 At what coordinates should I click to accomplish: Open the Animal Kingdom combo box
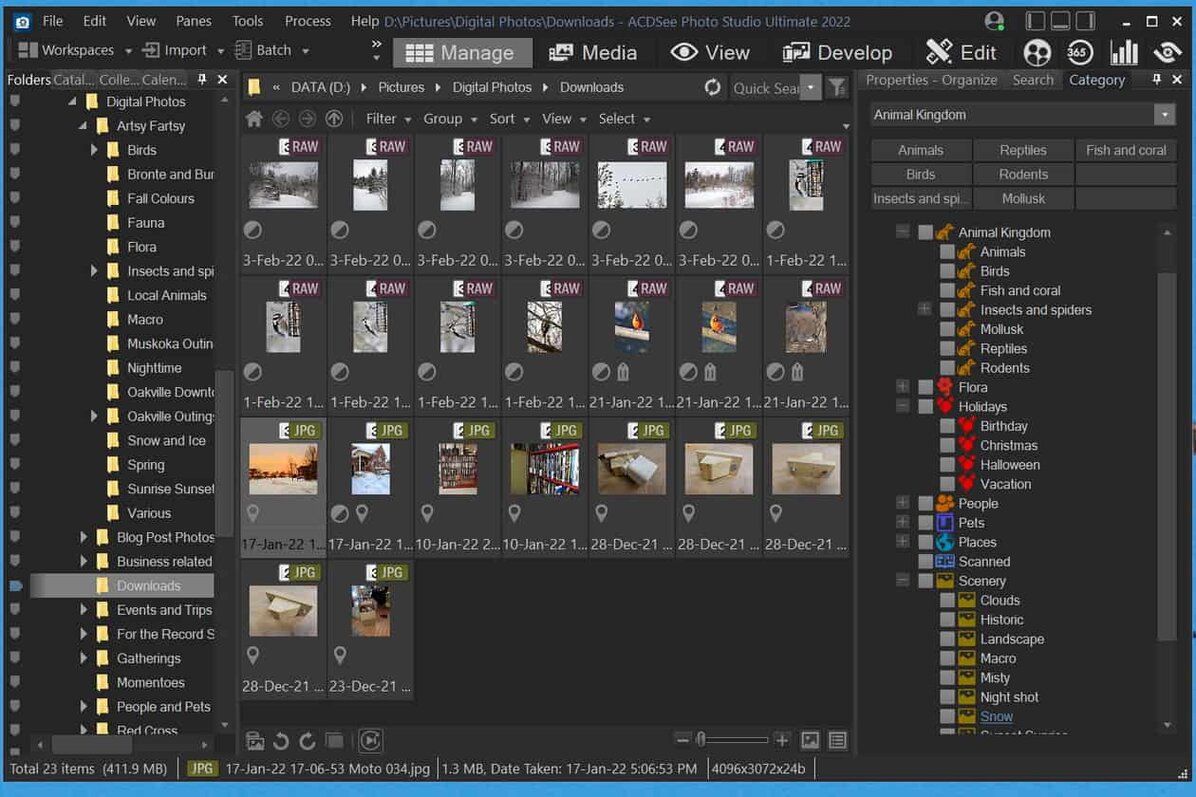tap(1022, 115)
